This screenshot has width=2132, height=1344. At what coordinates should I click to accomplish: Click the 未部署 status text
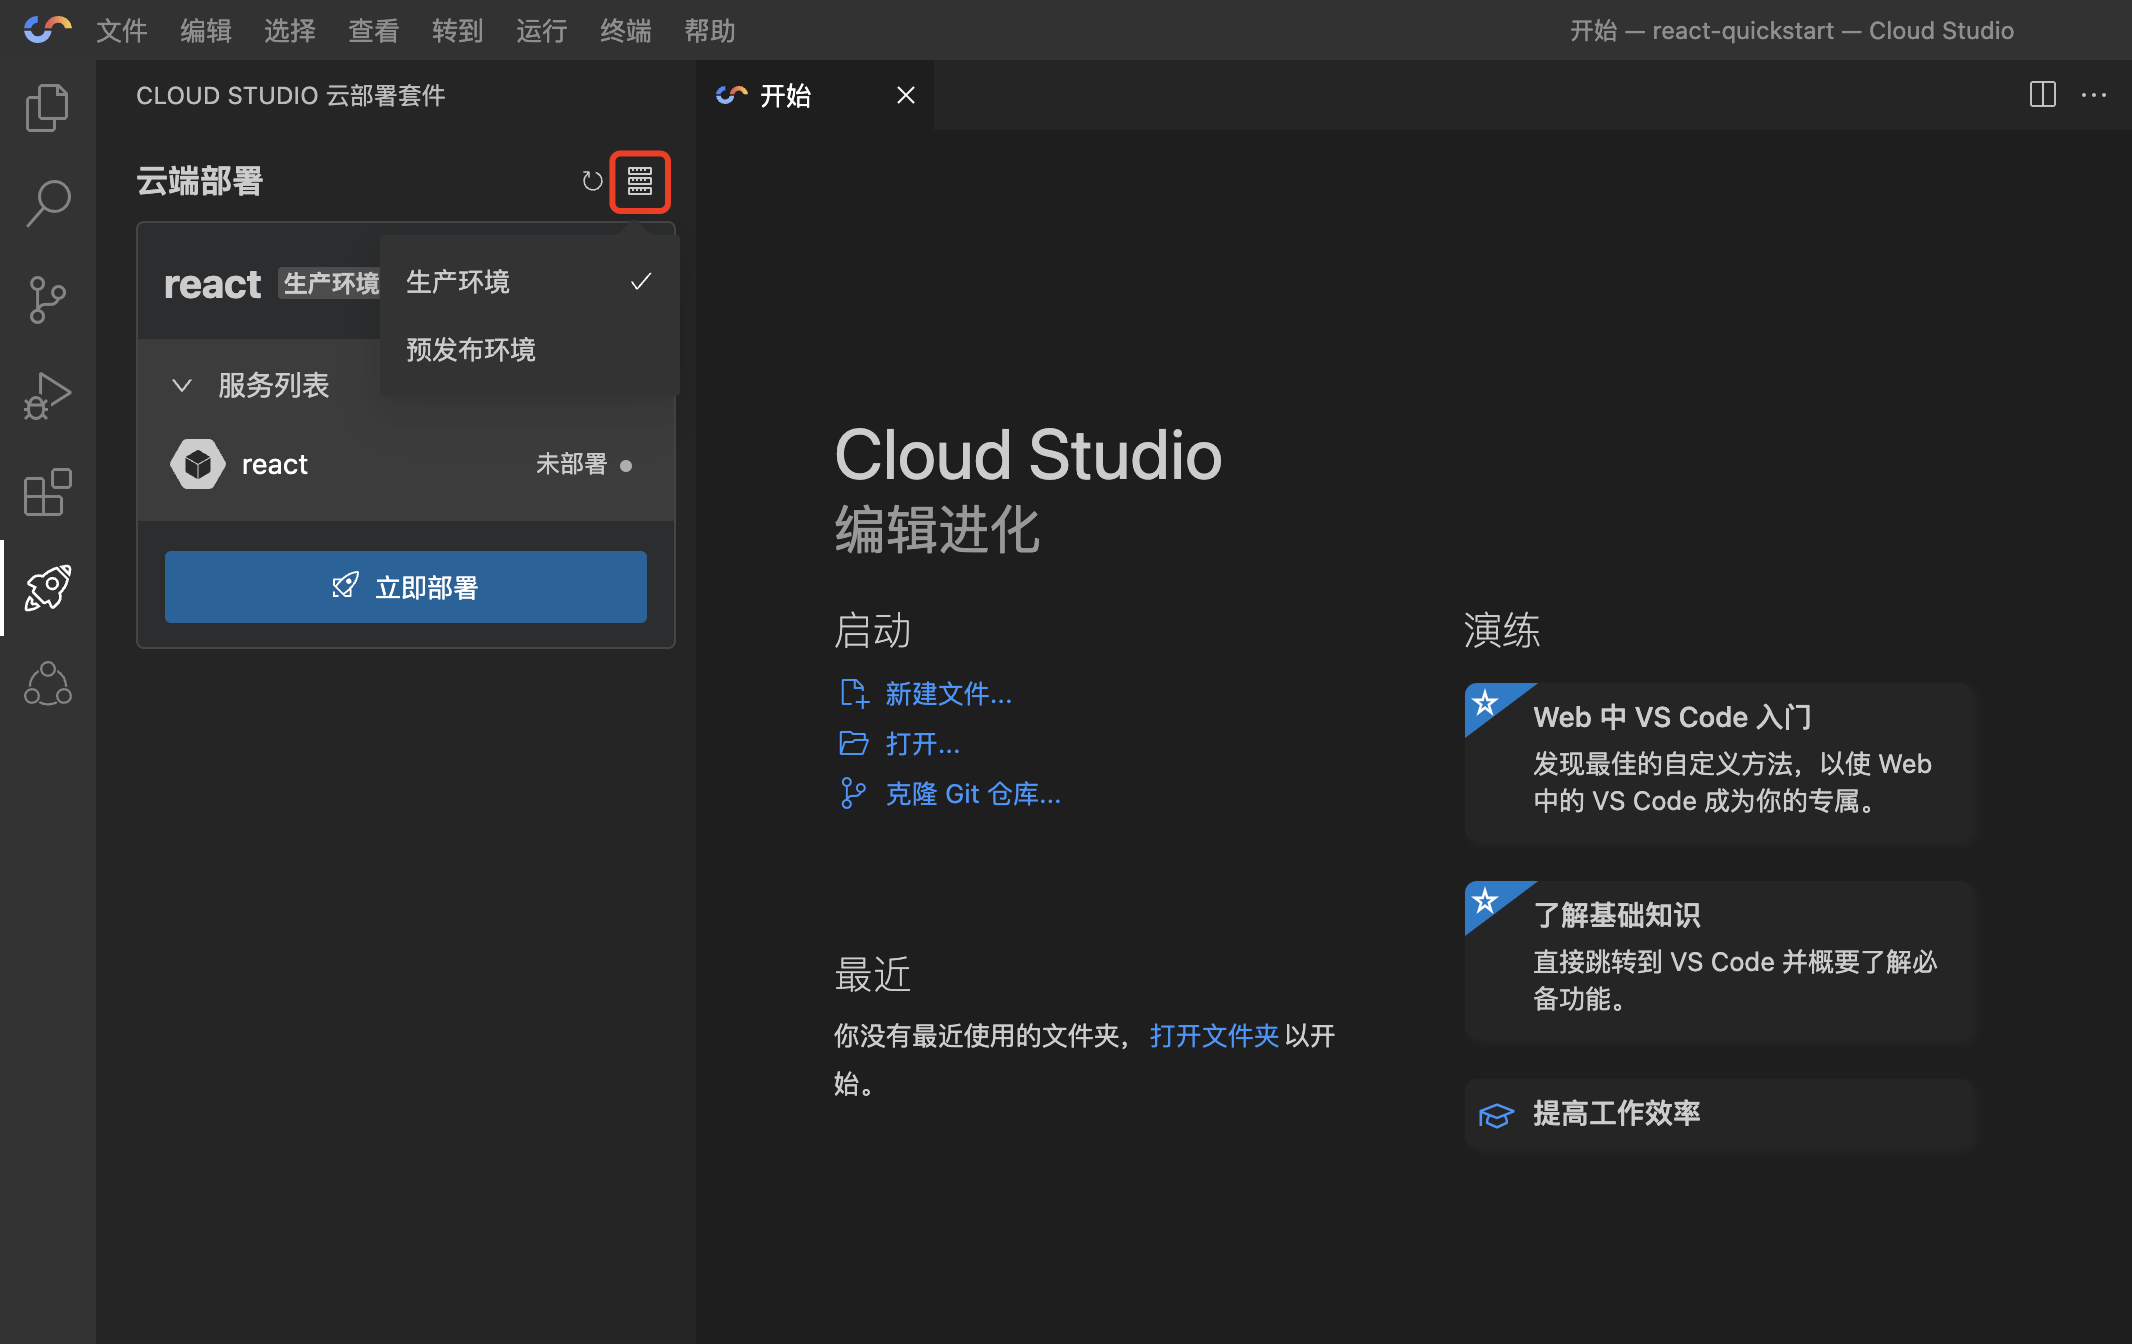[x=571, y=464]
